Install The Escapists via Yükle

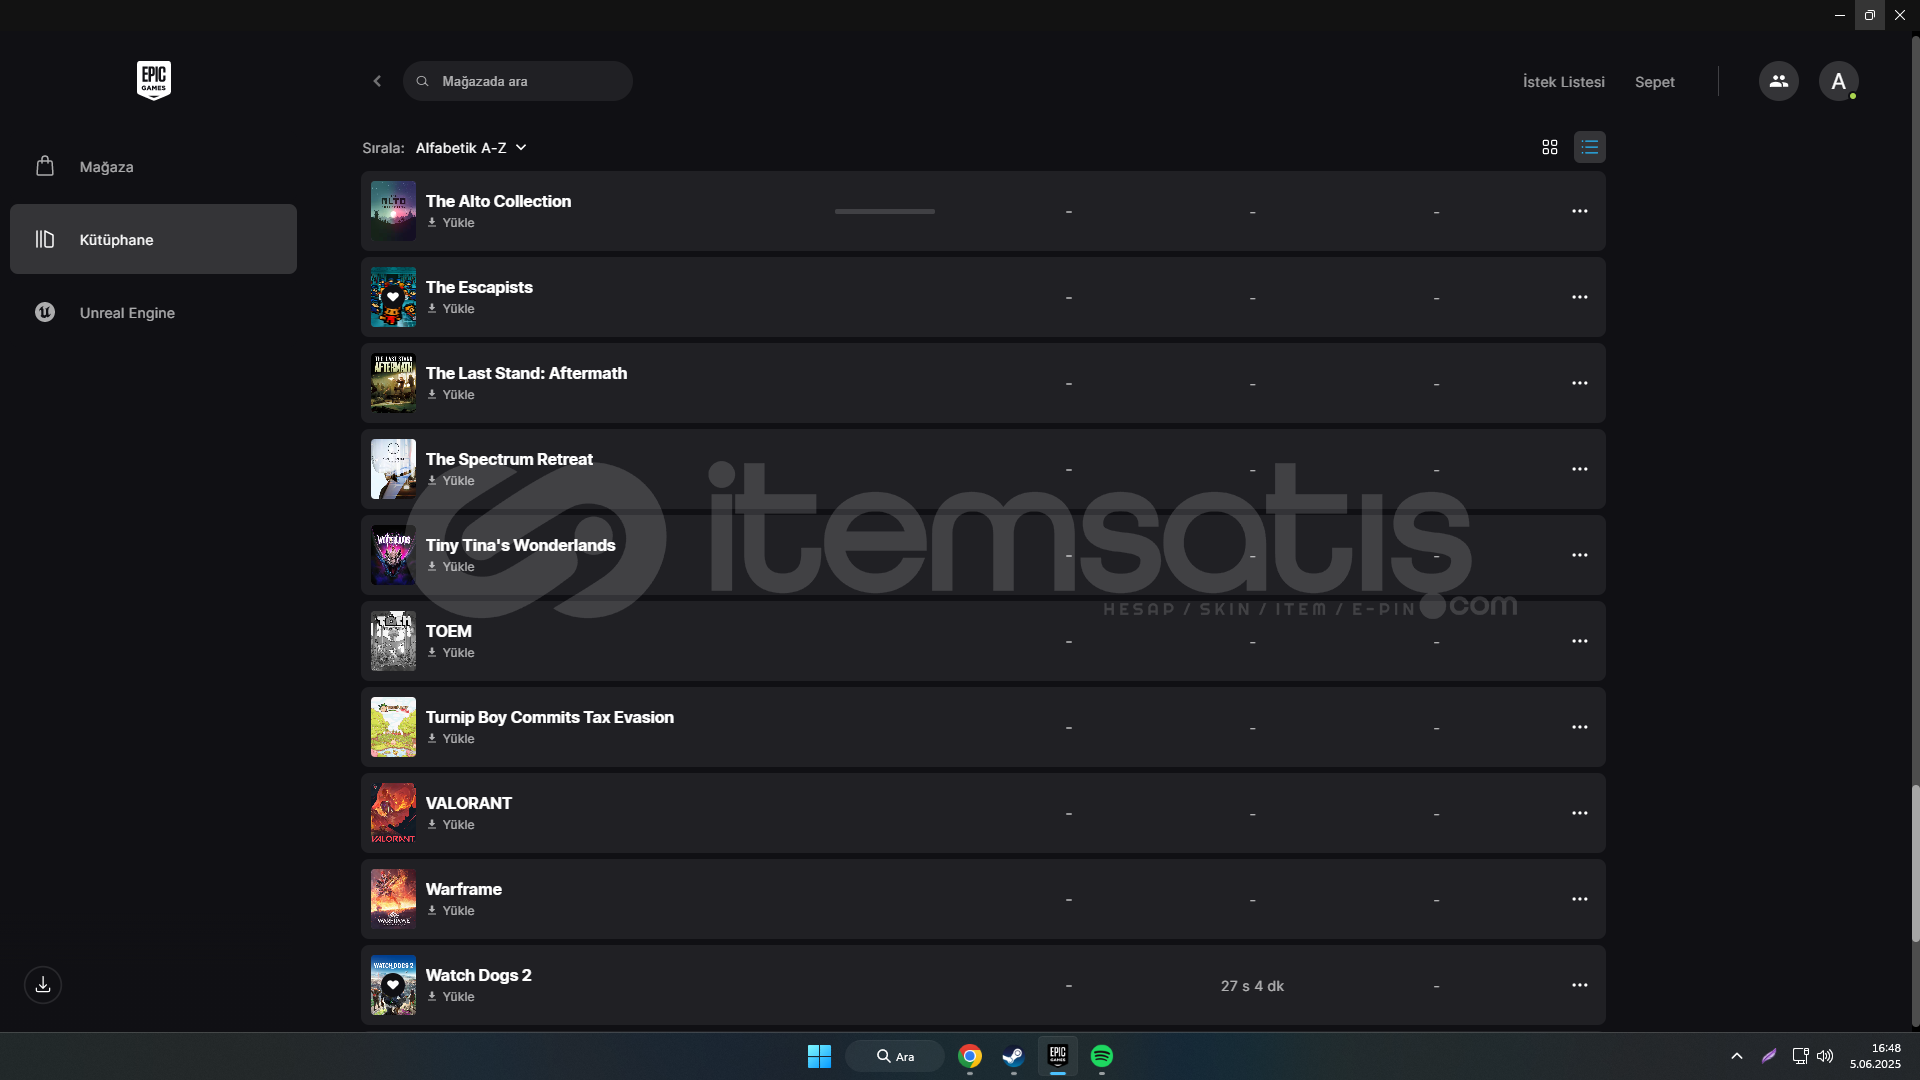coord(451,309)
